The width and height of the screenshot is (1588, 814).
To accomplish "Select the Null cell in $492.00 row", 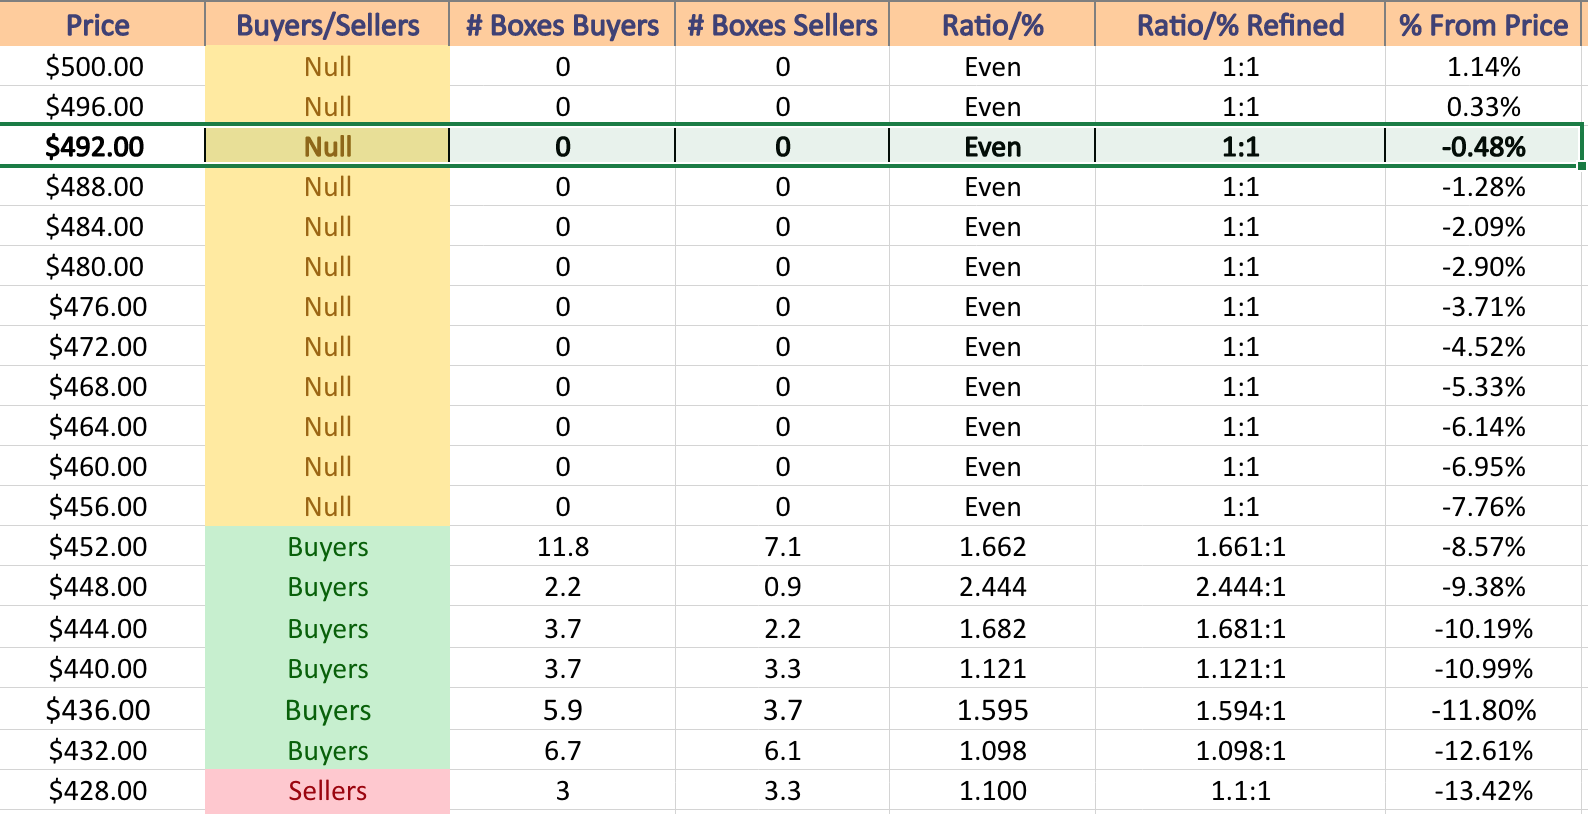I will 327,146.
